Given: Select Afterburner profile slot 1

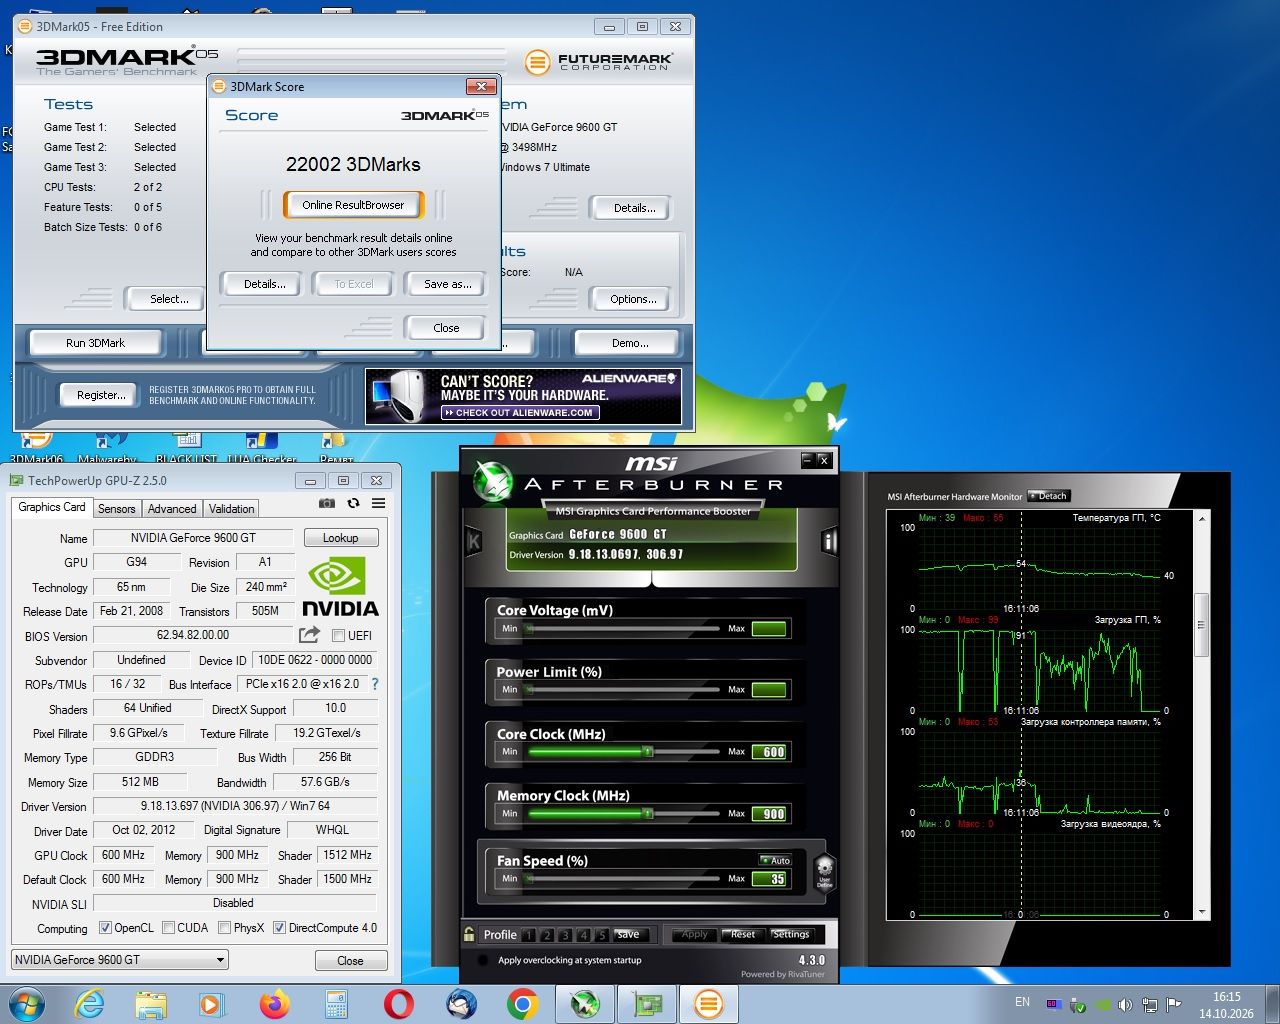Looking at the screenshot, I should [x=528, y=935].
